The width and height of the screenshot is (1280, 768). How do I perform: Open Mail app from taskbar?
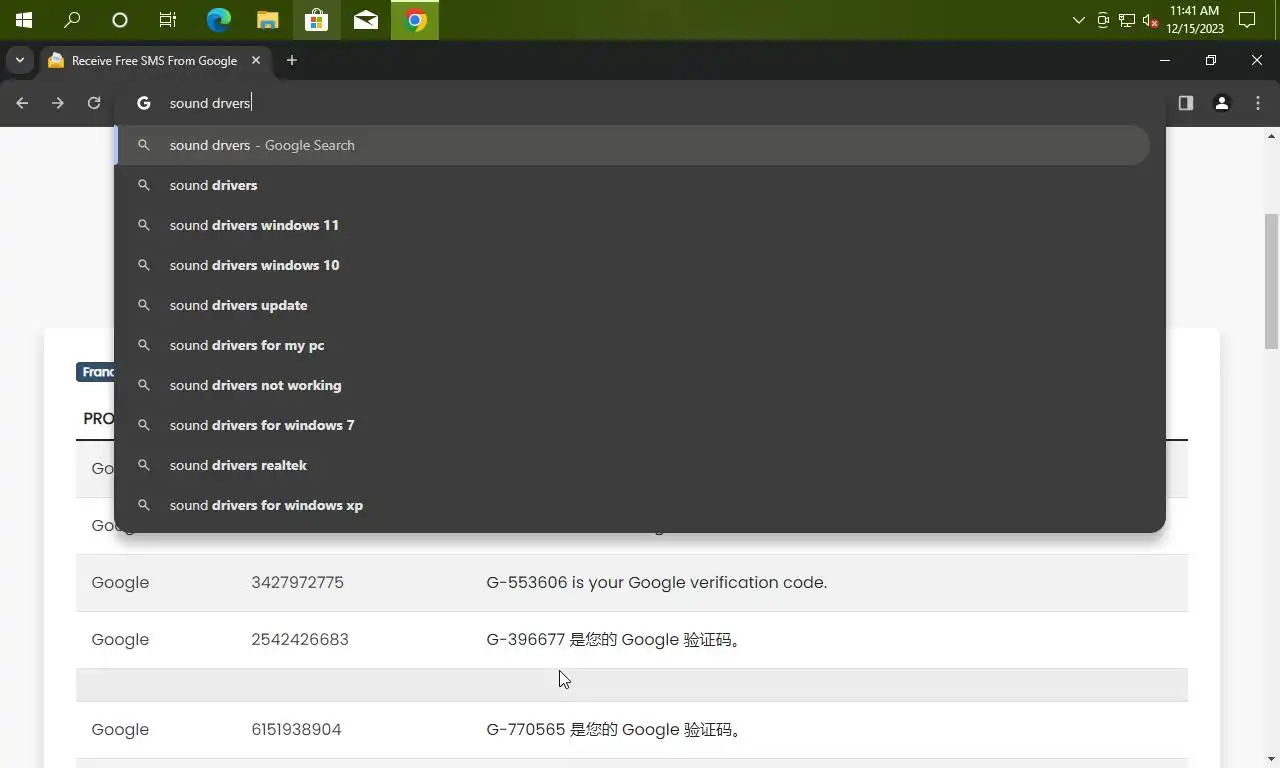(366, 20)
